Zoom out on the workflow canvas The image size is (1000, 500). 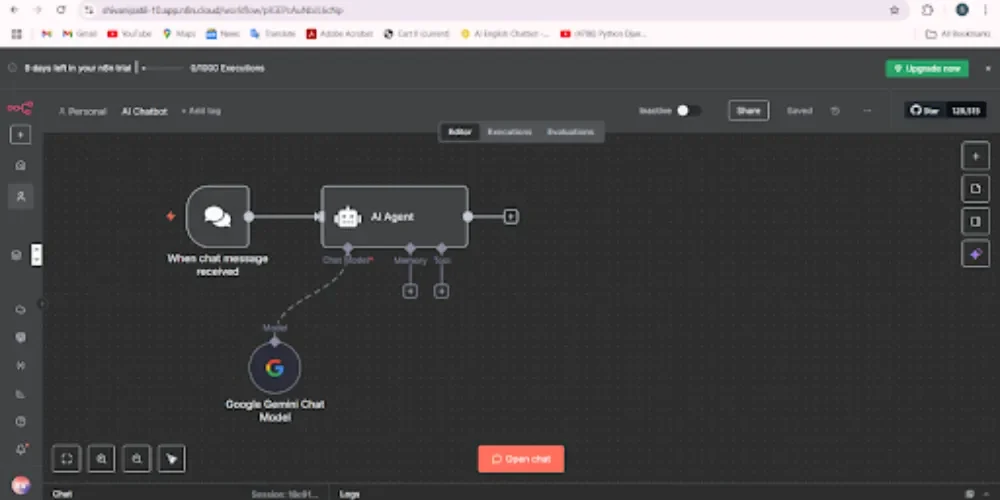click(136, 459)
